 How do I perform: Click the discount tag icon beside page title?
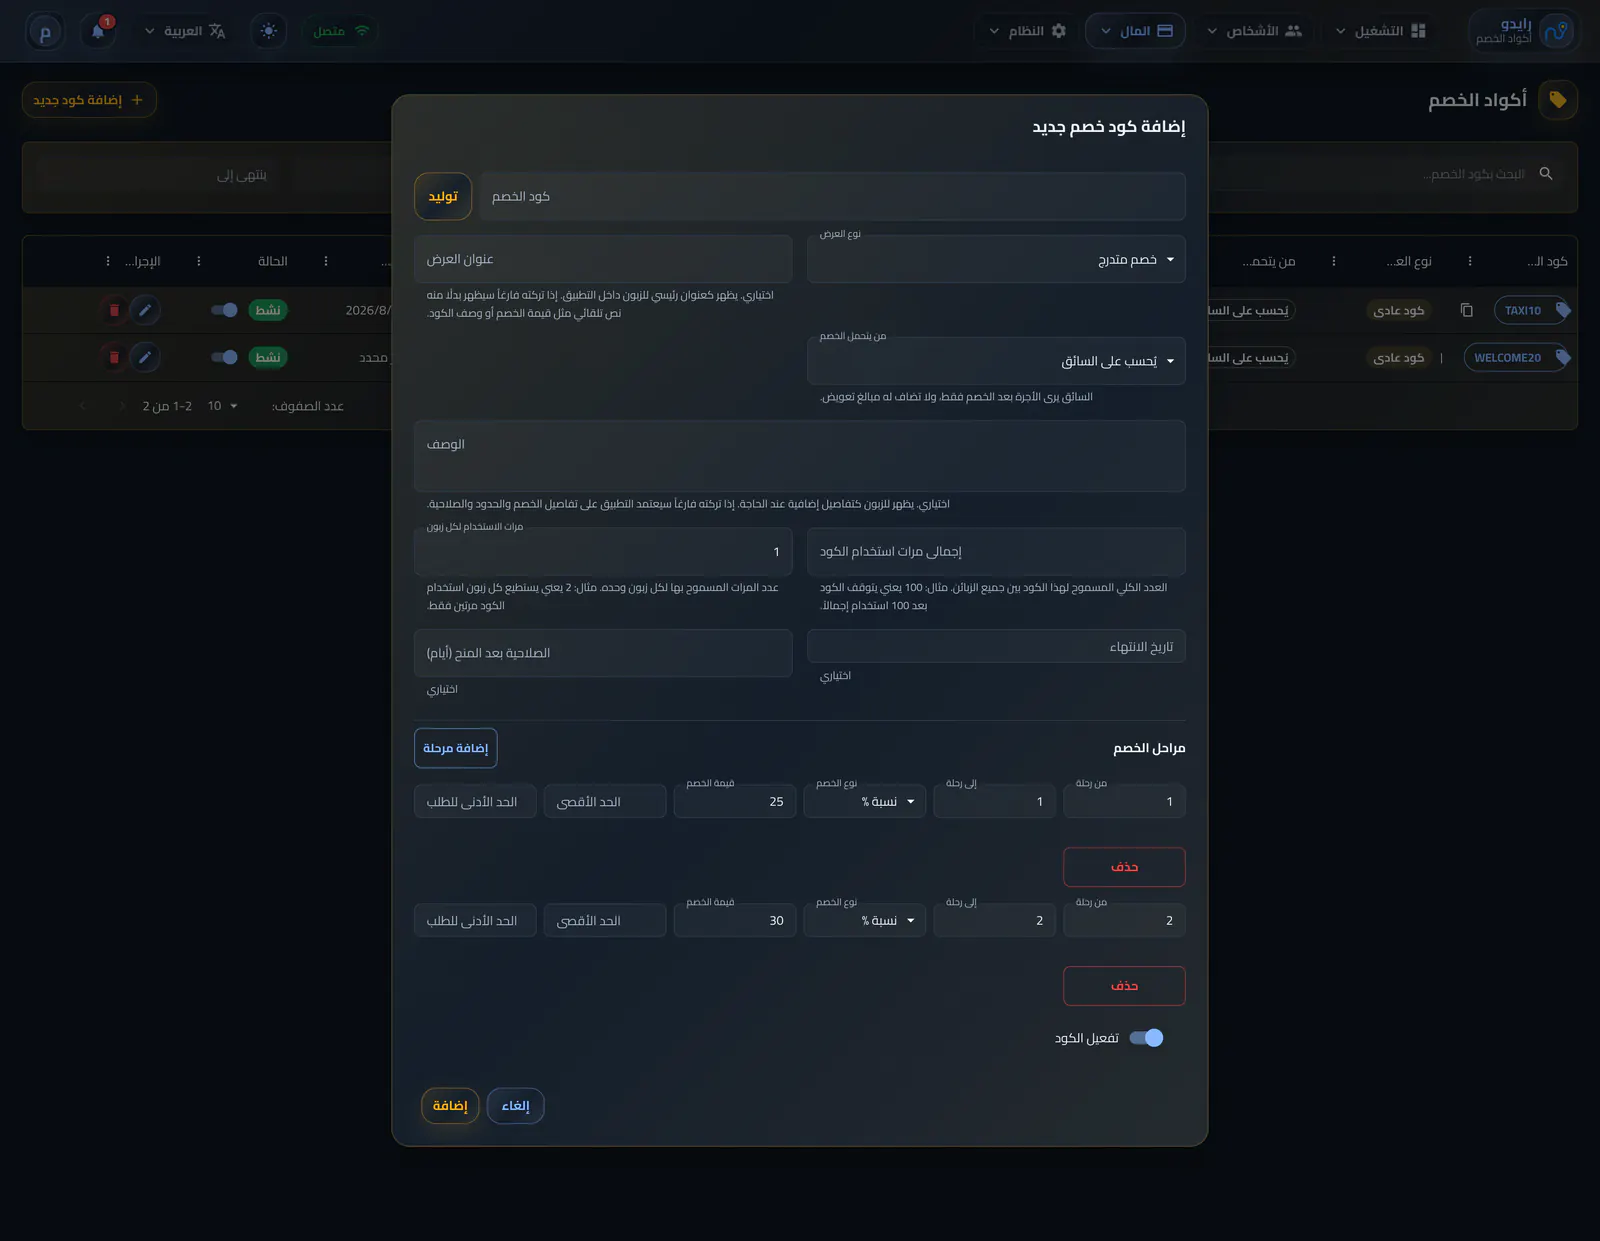coord(1558,100)
